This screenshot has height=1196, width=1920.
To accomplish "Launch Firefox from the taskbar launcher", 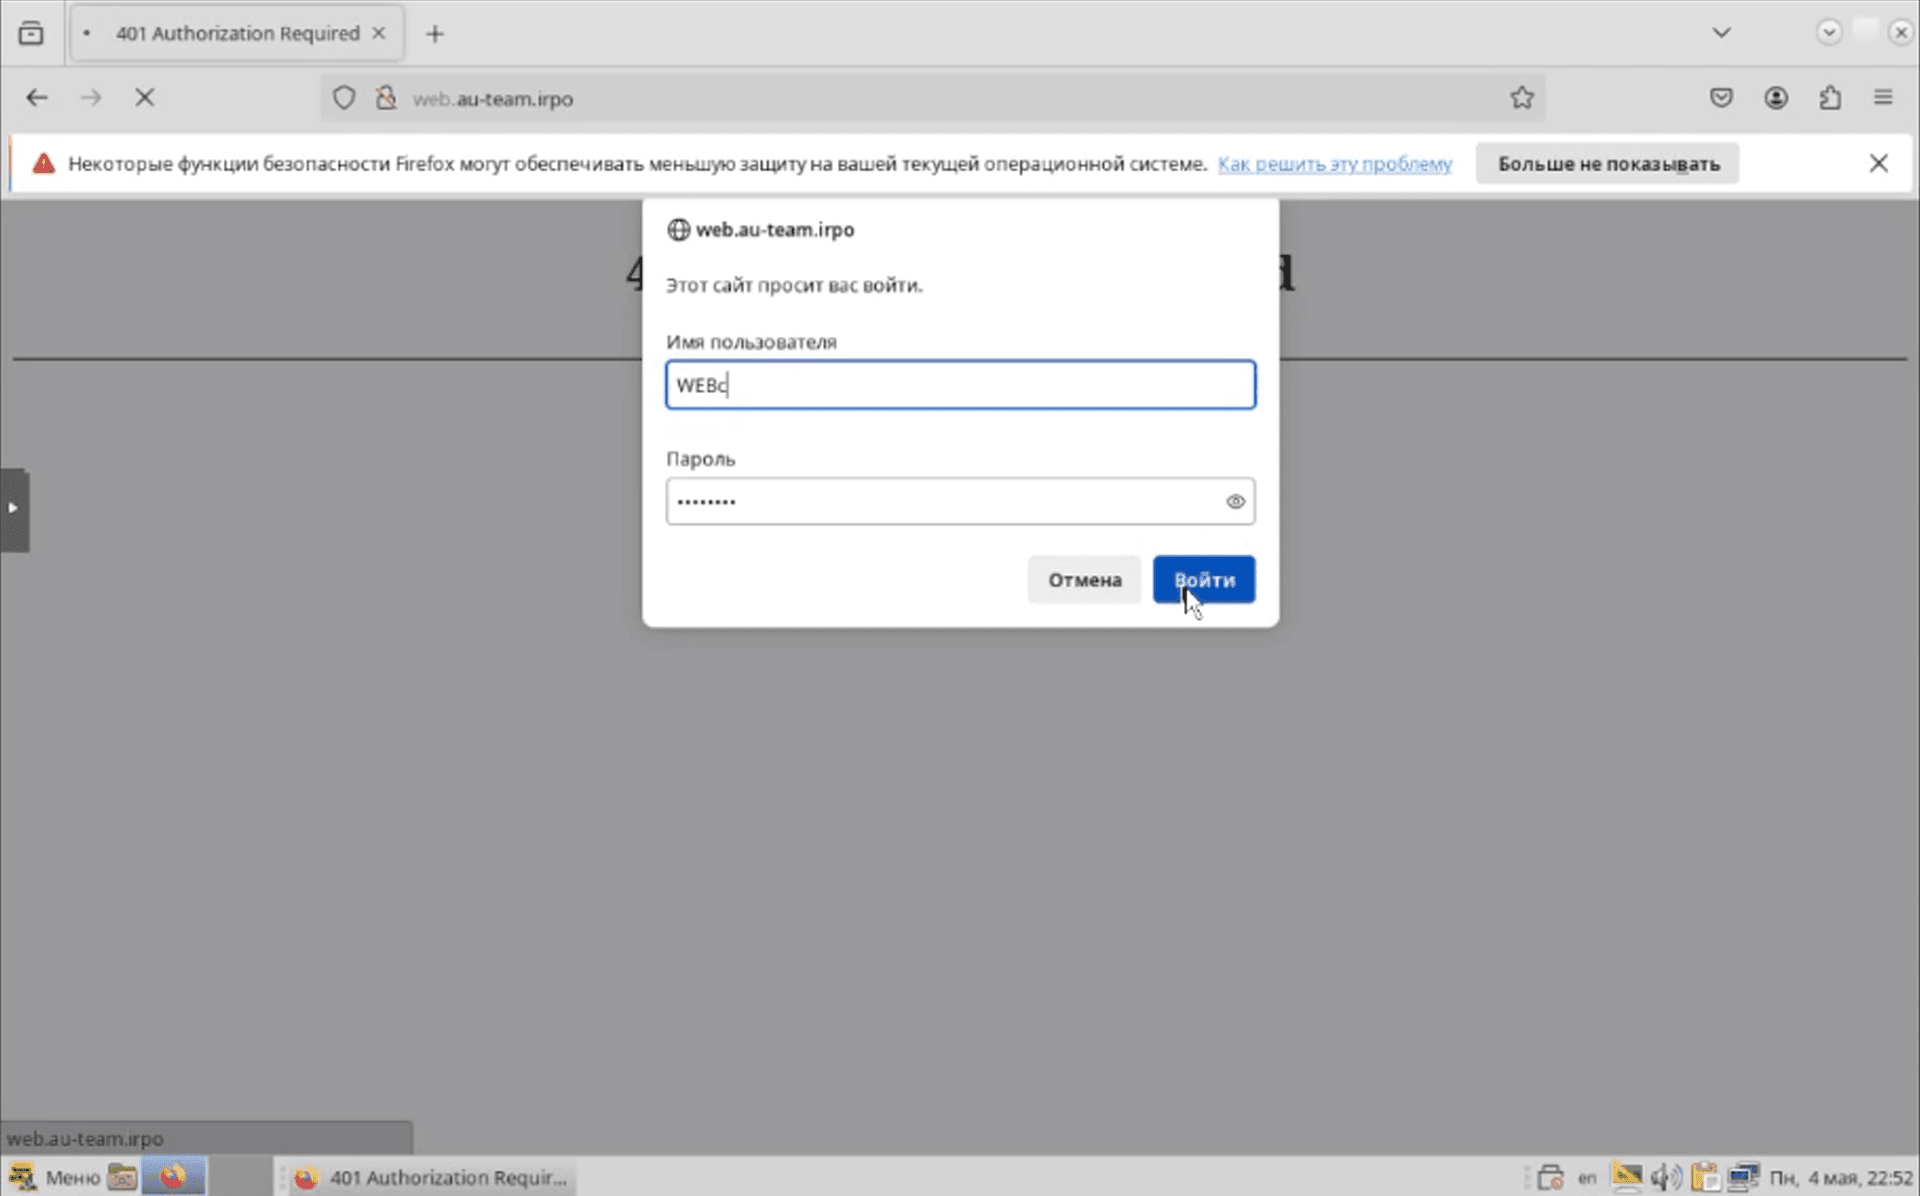I will (174, 1177).
